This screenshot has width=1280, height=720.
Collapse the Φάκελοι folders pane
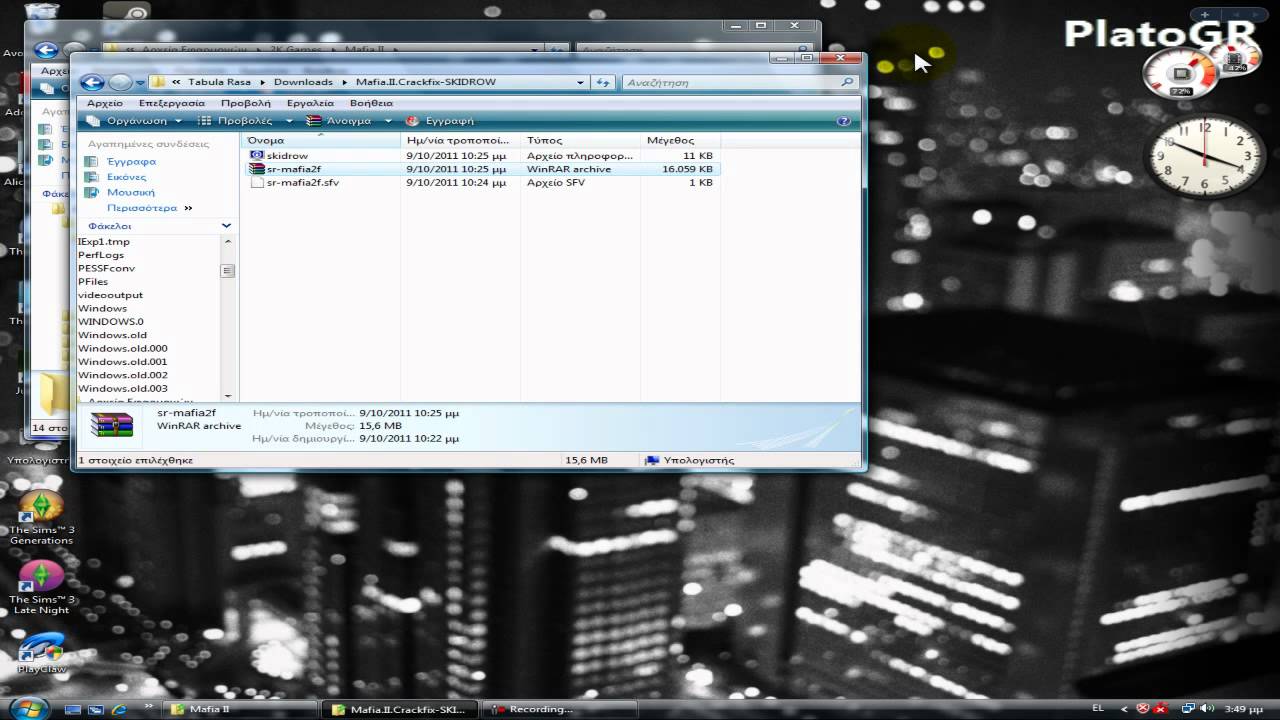tap(227, 226)
